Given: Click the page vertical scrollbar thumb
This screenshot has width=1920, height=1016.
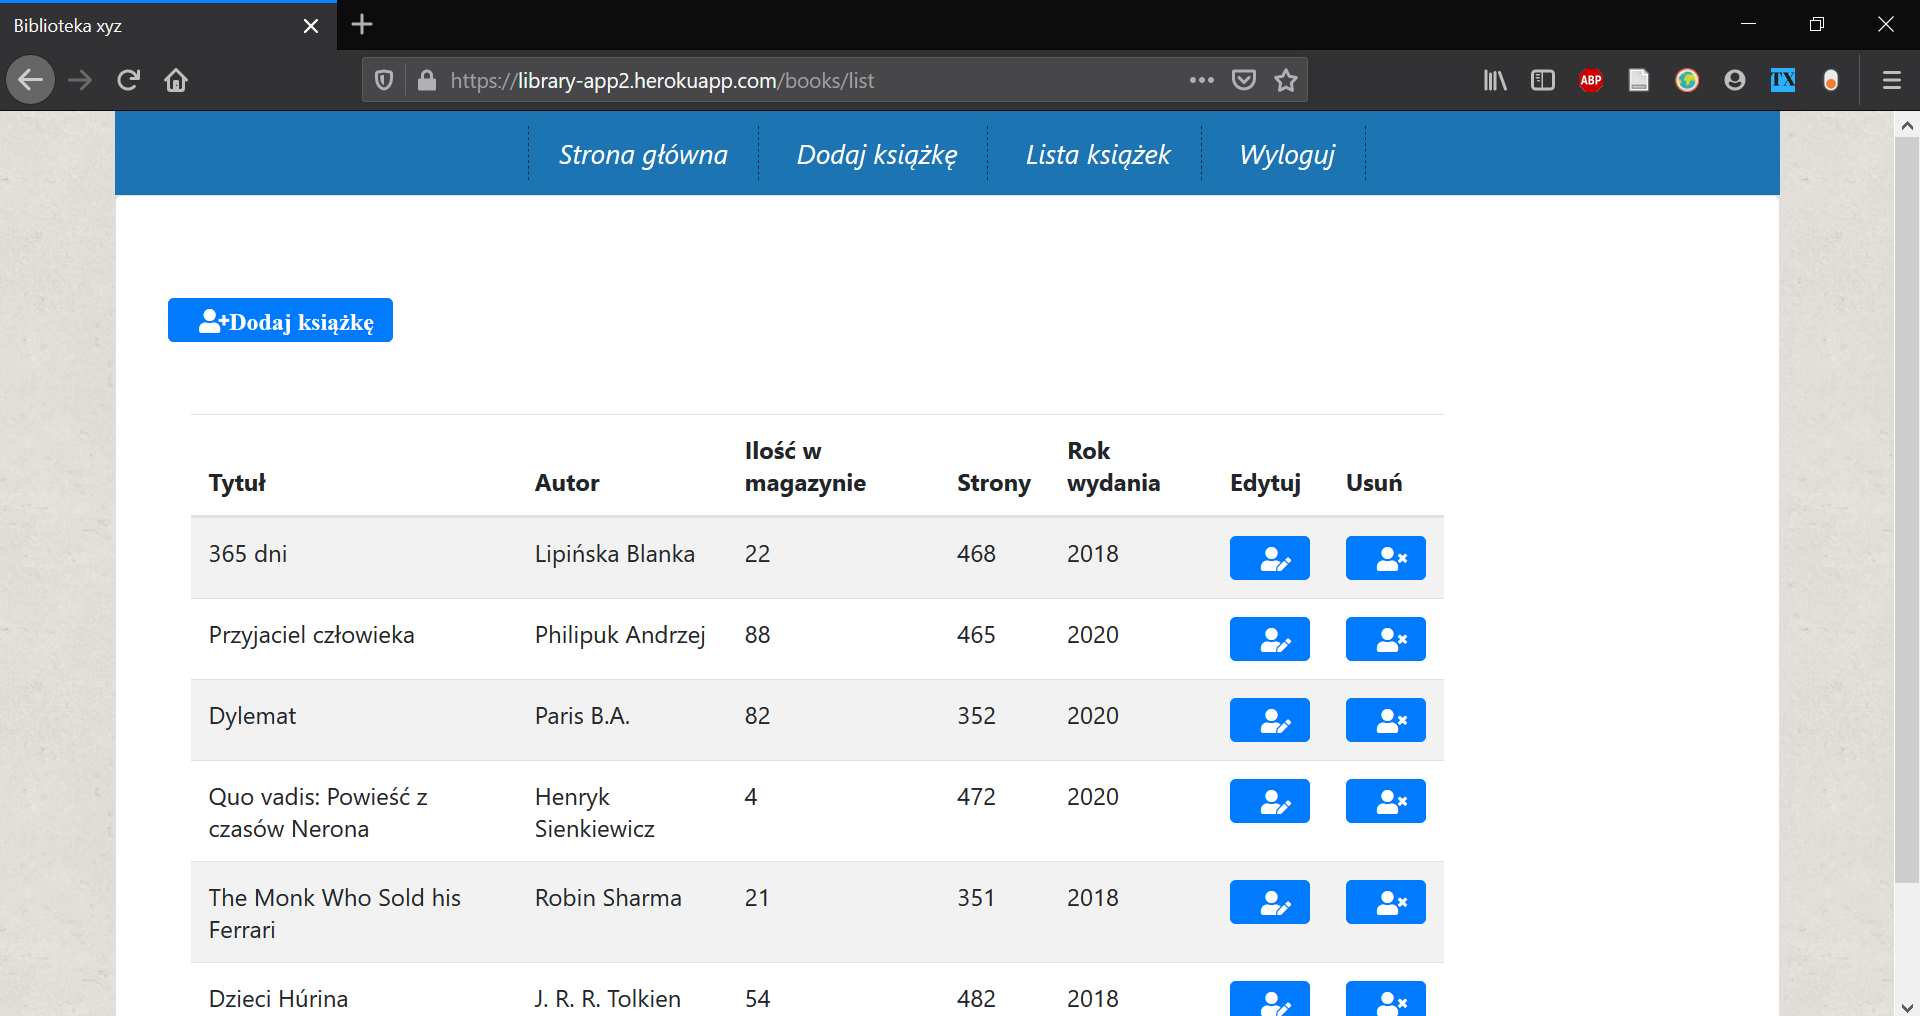Looking at the screenshot, I should point(1906,500).
